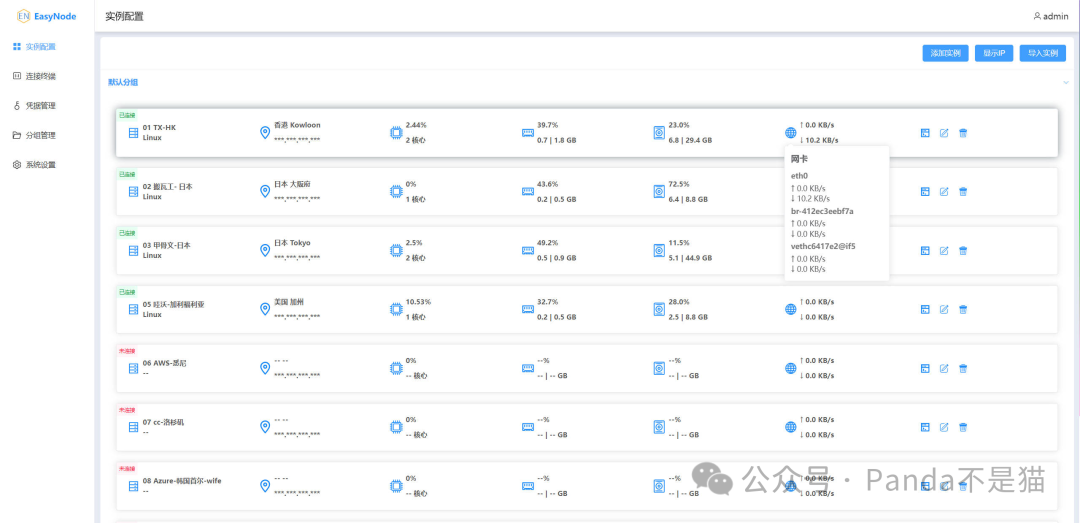Go to 凭据管理 in sidebar
Viewport: 1080px width, 523px height.
pos(34,106)
